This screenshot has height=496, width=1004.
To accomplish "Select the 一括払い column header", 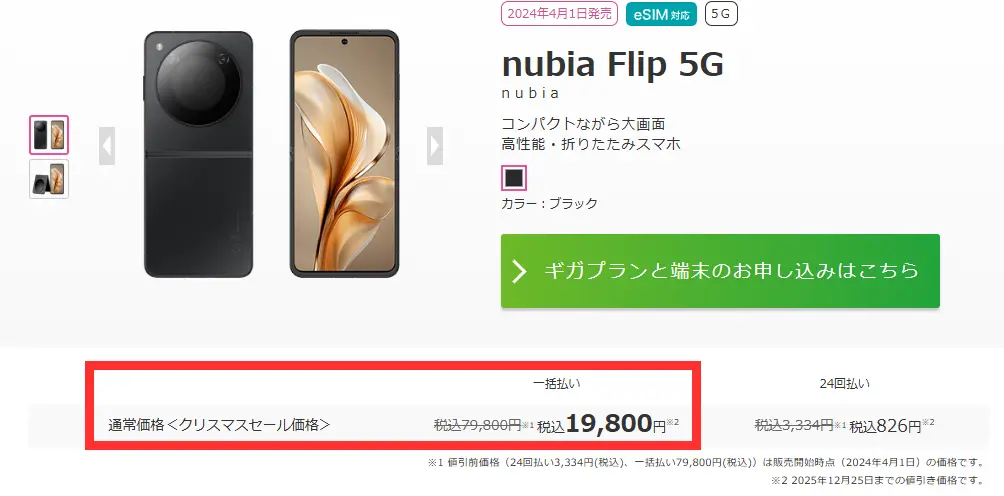I will (x=557, y=384).
